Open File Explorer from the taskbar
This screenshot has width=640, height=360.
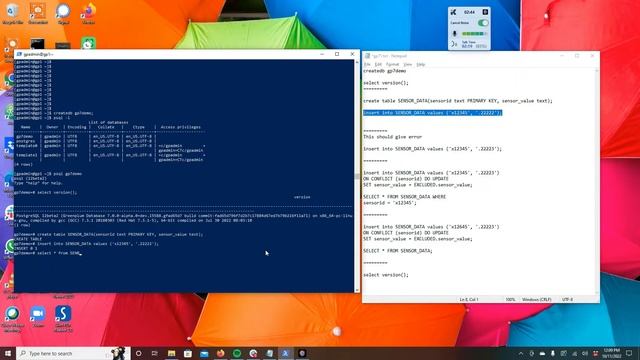click(171, 353)
